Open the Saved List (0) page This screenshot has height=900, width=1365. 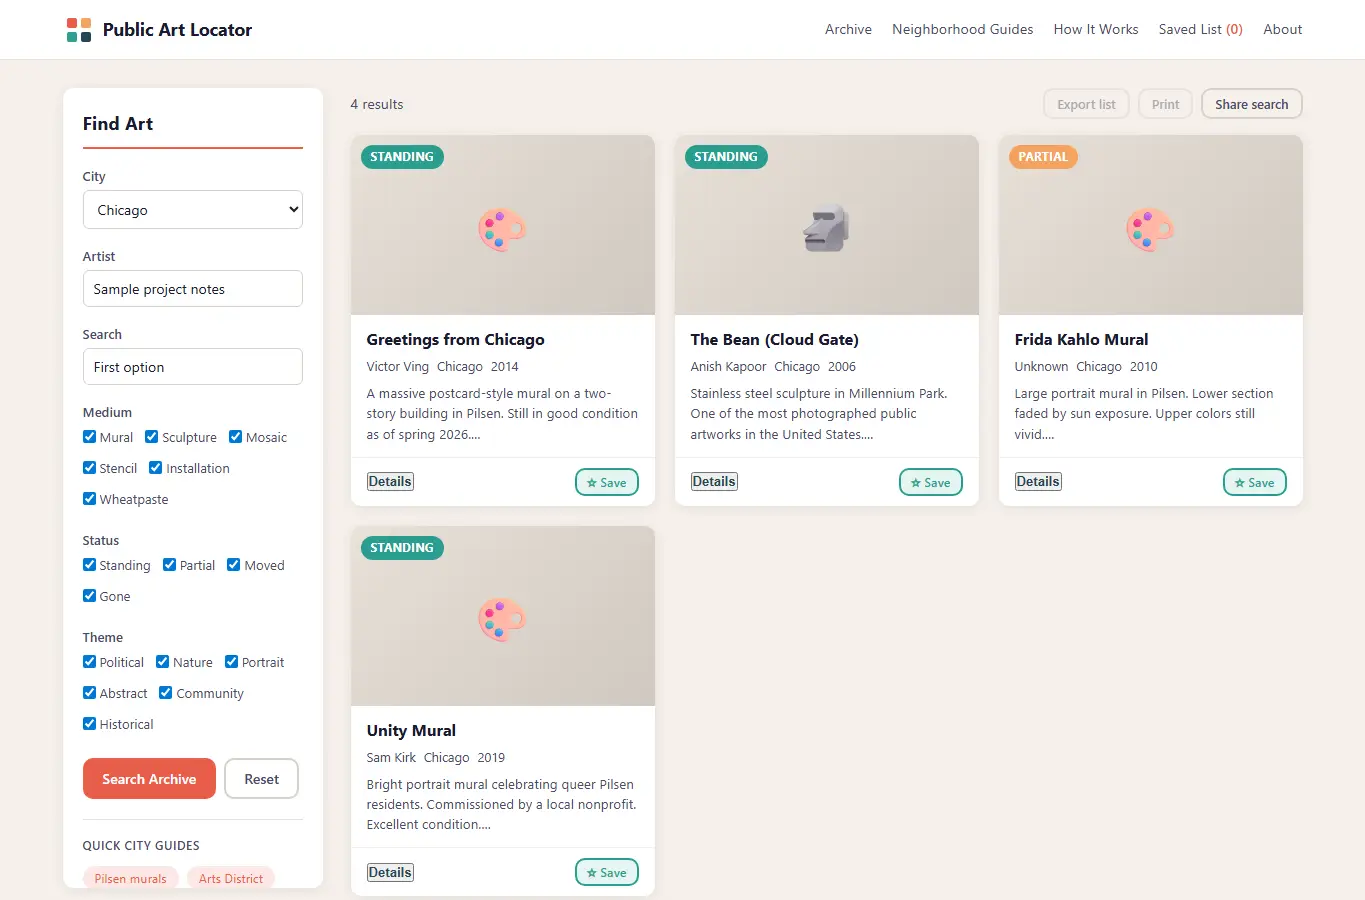click(1201, 29)
